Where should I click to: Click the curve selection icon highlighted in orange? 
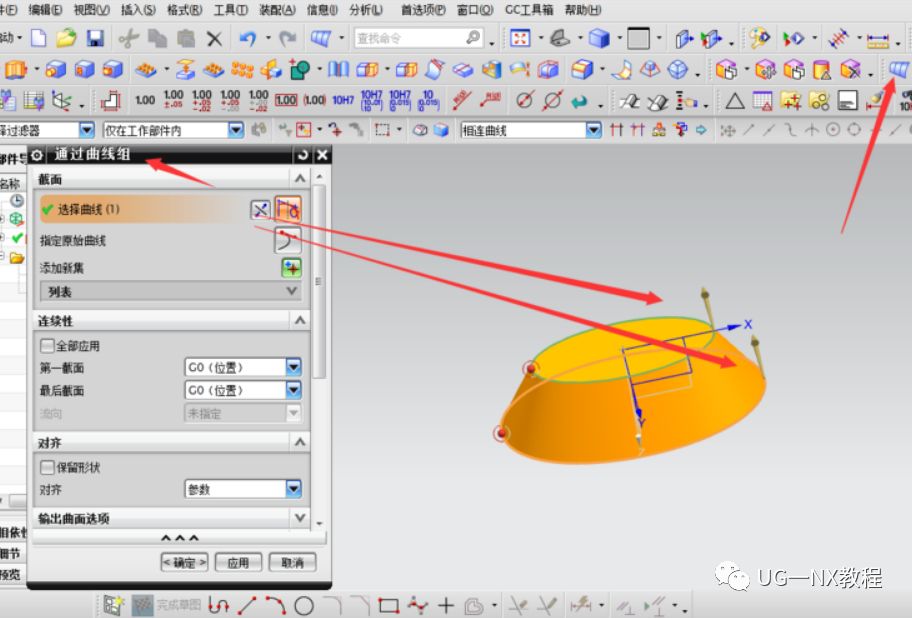[x=288, y=209]
